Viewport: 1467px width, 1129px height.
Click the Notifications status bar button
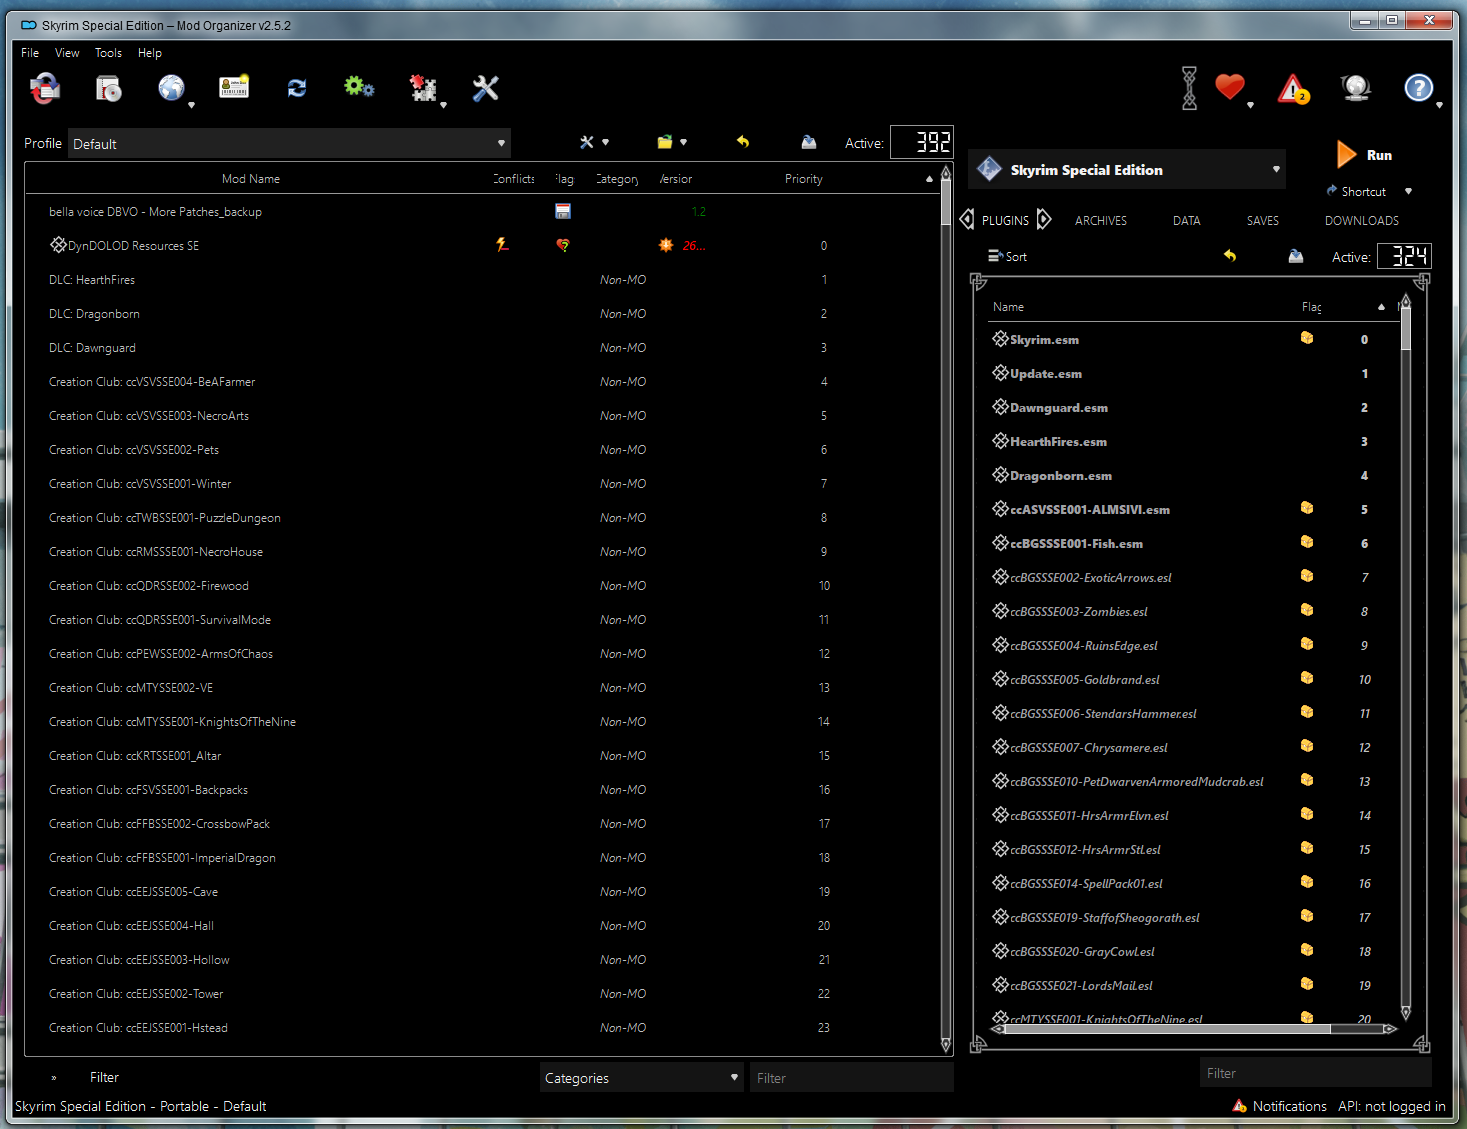(x=1280, y=1106)
